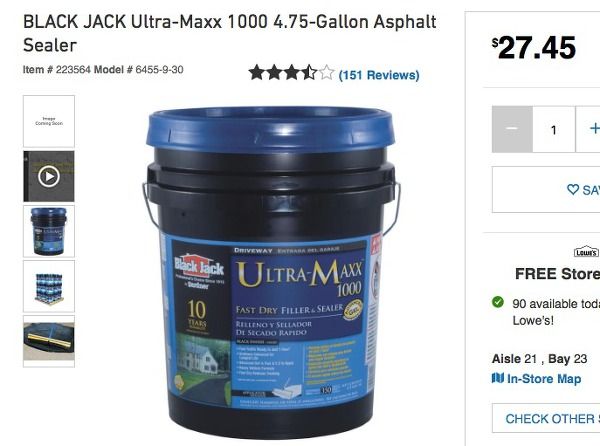The width and height of the screenshot is (600, 446).
Task: Click the heart Save icon
Action: point(573,189)
